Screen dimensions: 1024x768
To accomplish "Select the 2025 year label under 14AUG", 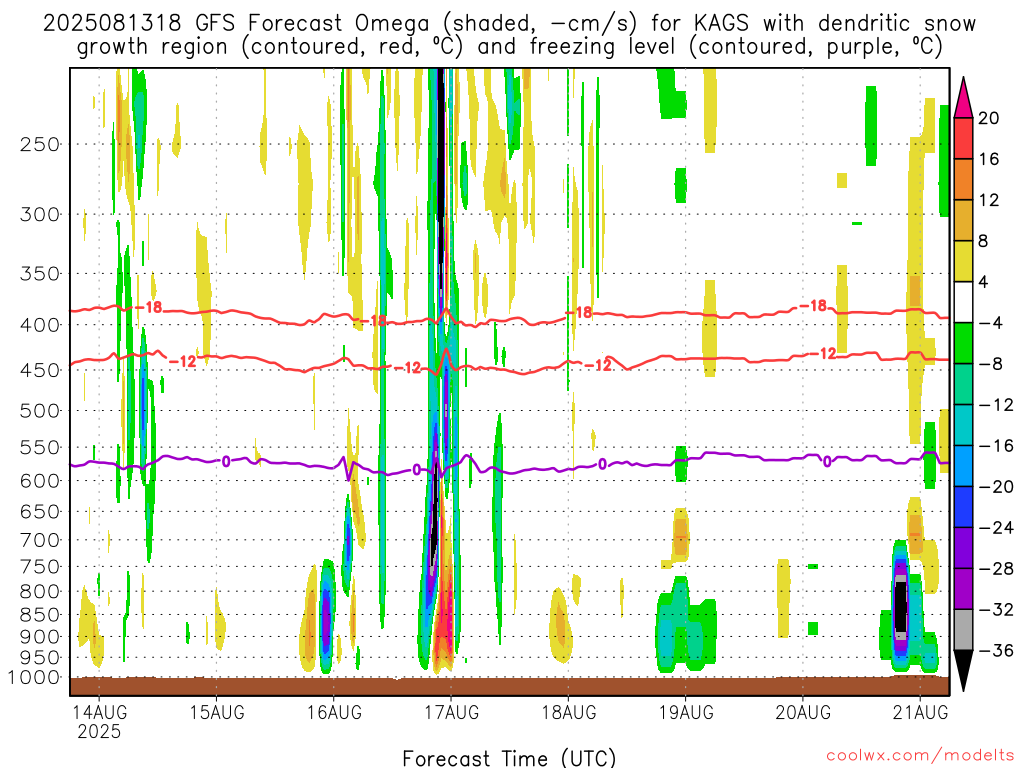I will coord(99,731).
